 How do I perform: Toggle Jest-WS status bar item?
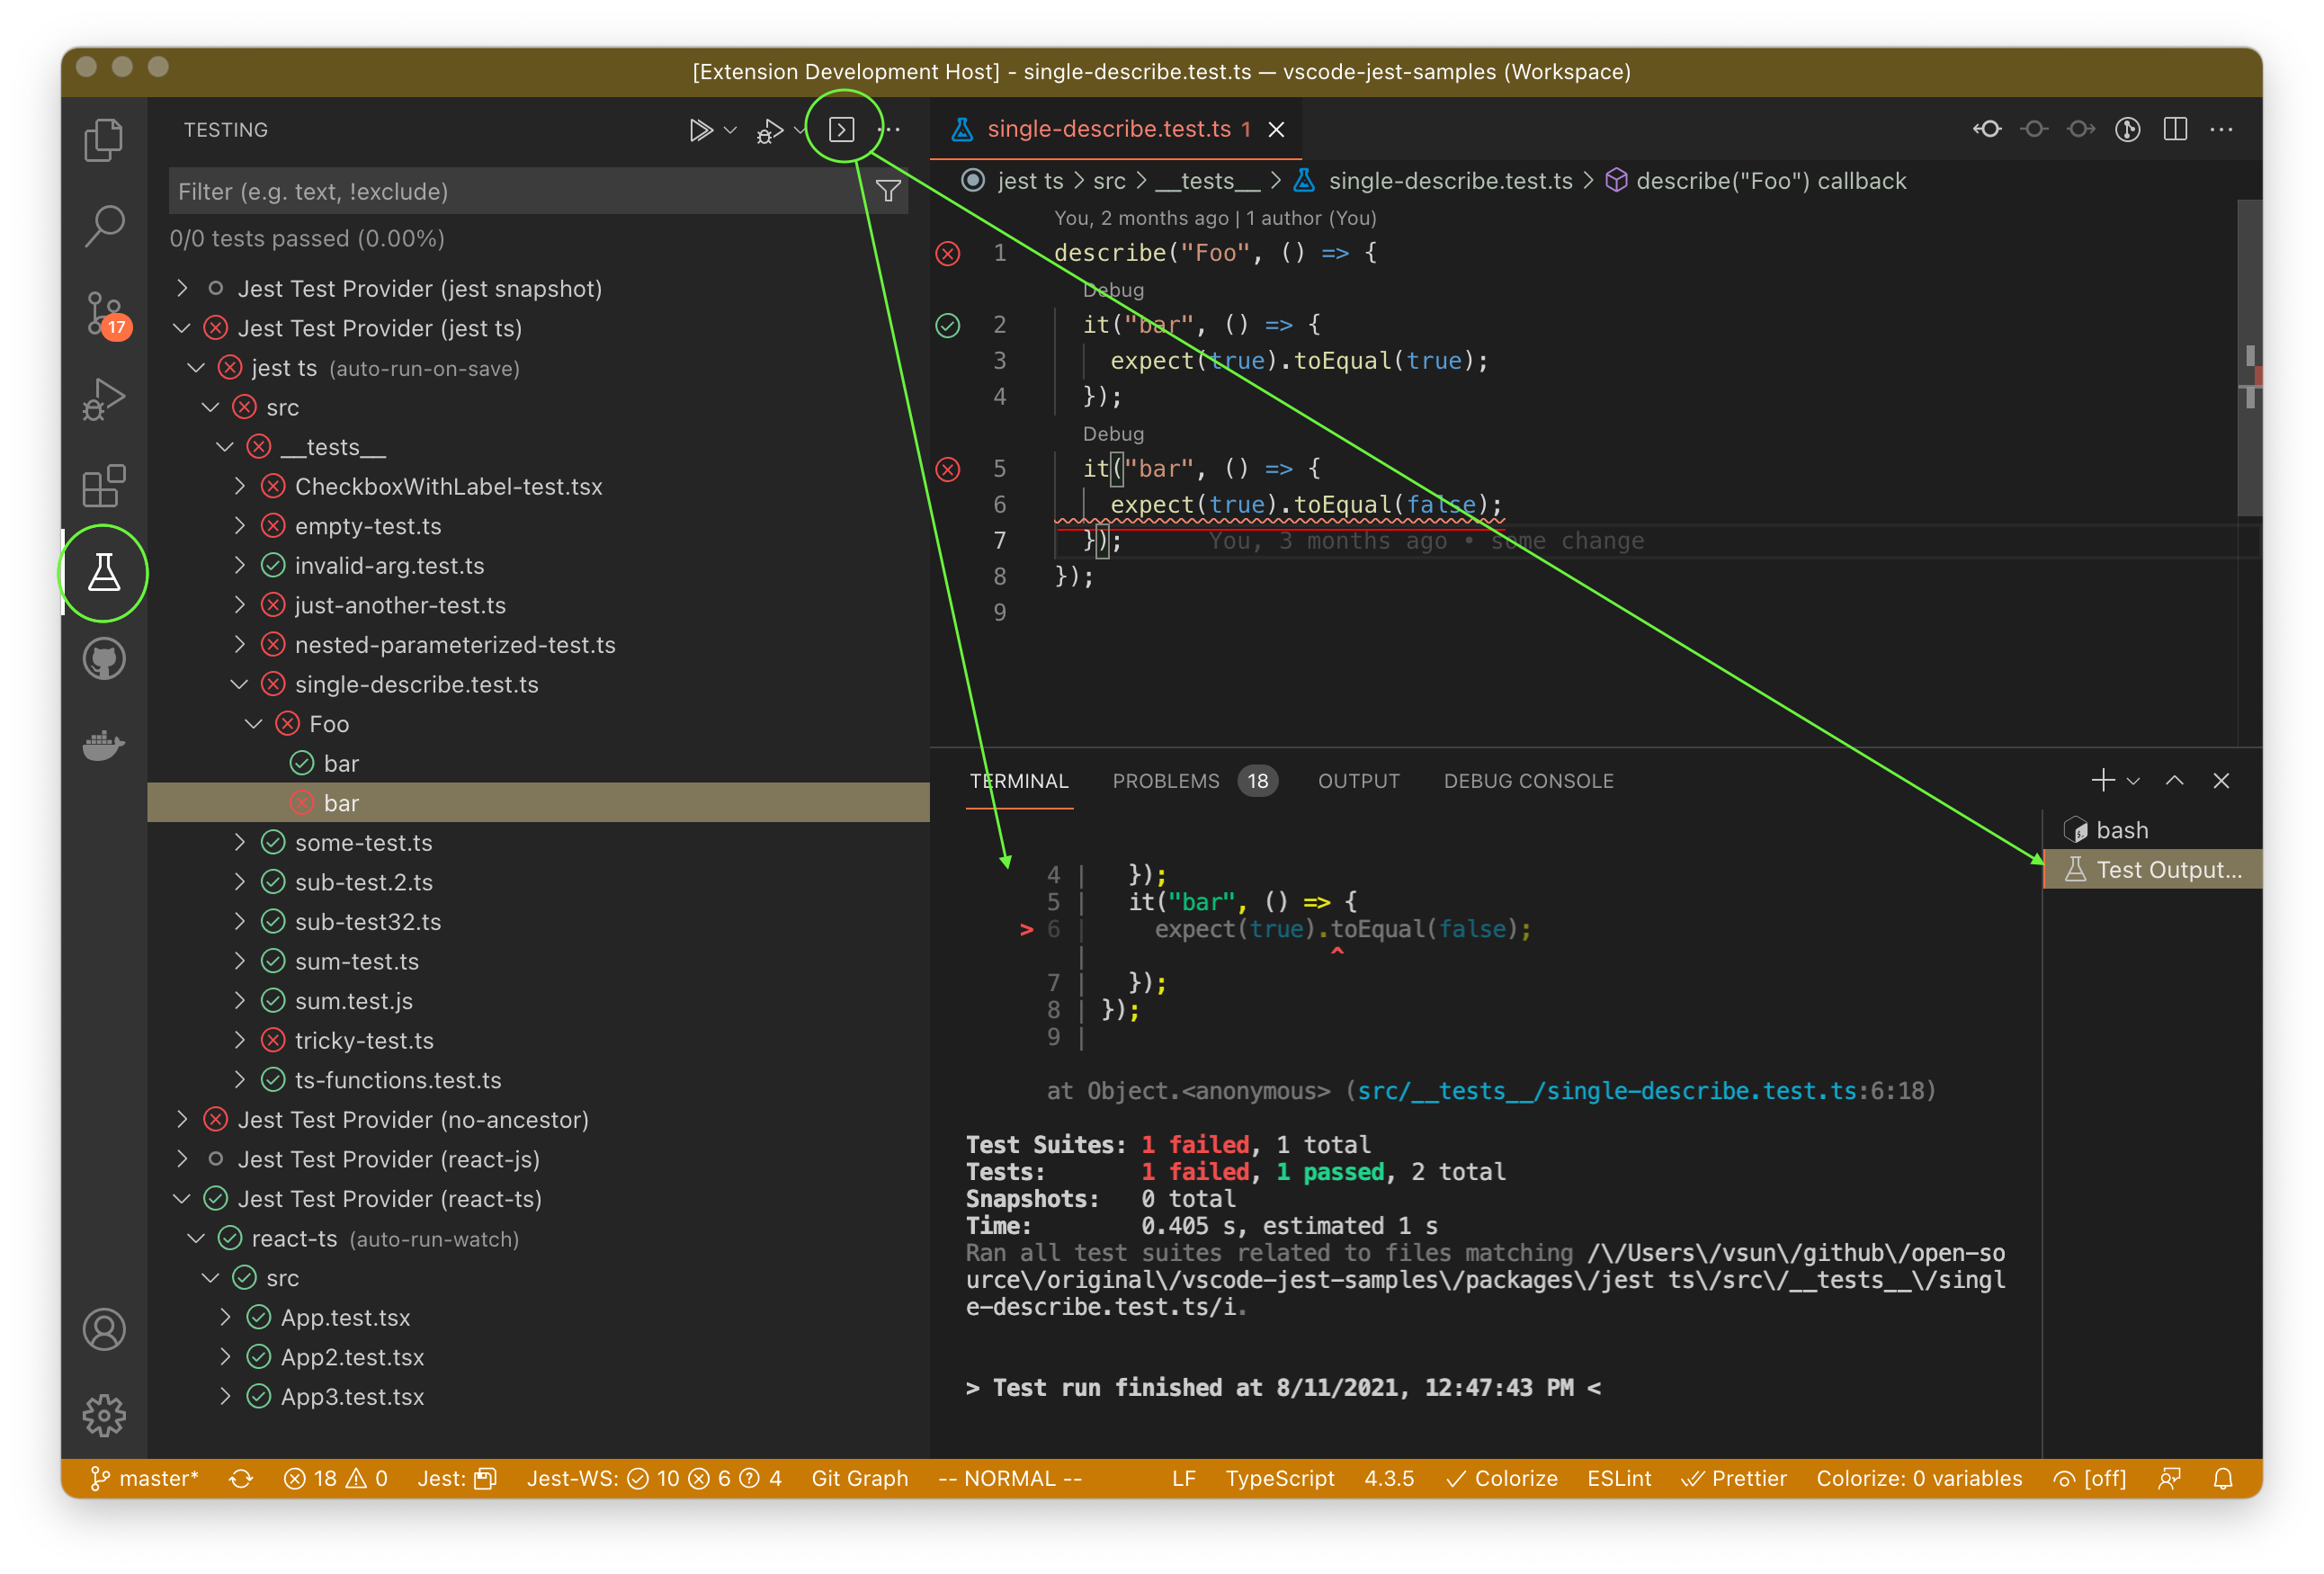[x=654, y=1478]
